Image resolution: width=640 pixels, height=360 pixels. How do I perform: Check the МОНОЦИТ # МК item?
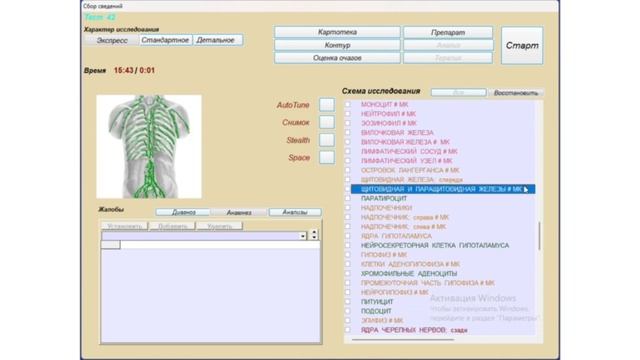tap(348, 104)
